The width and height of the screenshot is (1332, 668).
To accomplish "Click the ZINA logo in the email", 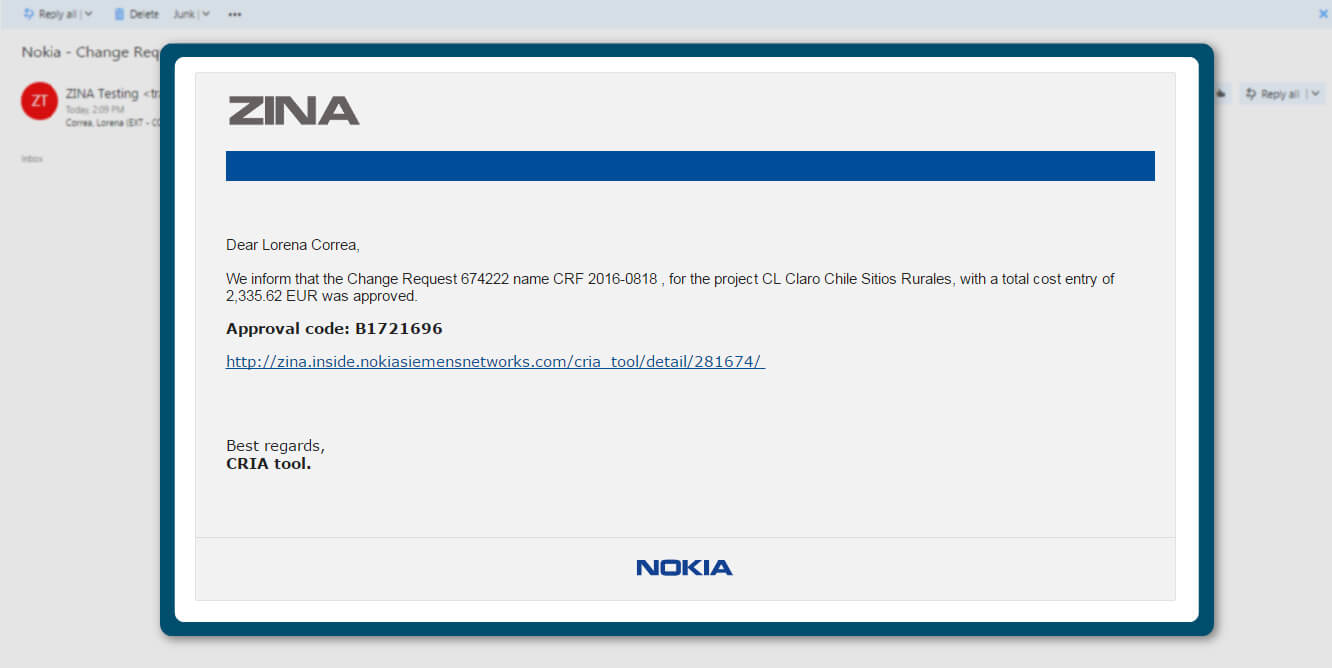I will [294, 111].
